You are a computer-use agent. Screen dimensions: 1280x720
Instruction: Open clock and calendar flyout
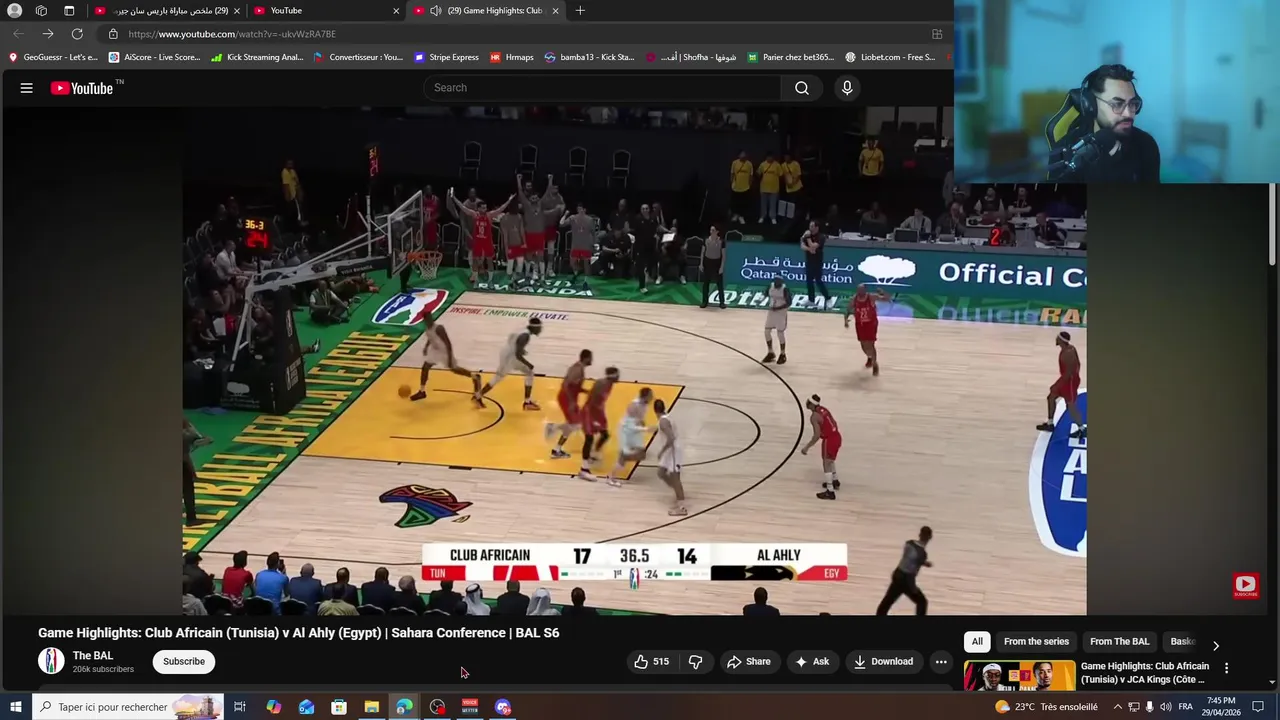click(1221, 707)
